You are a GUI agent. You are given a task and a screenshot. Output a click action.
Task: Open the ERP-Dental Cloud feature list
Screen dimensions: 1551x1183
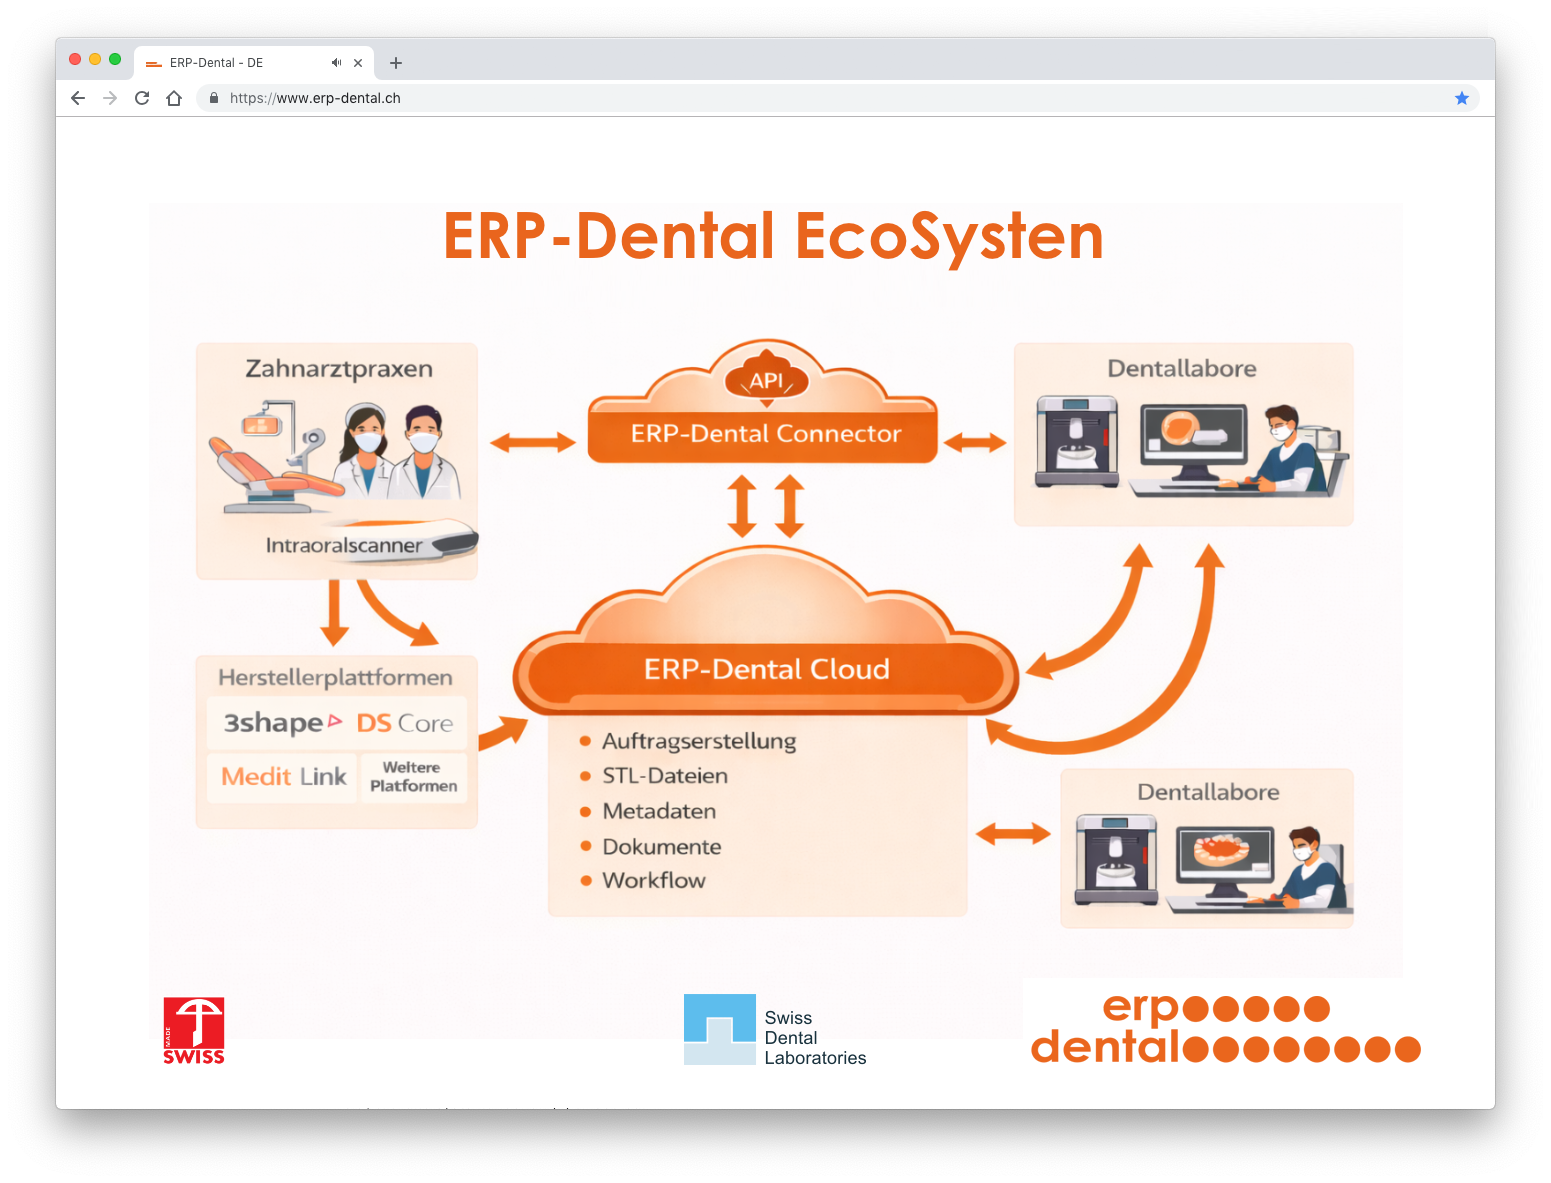point(757,810)
